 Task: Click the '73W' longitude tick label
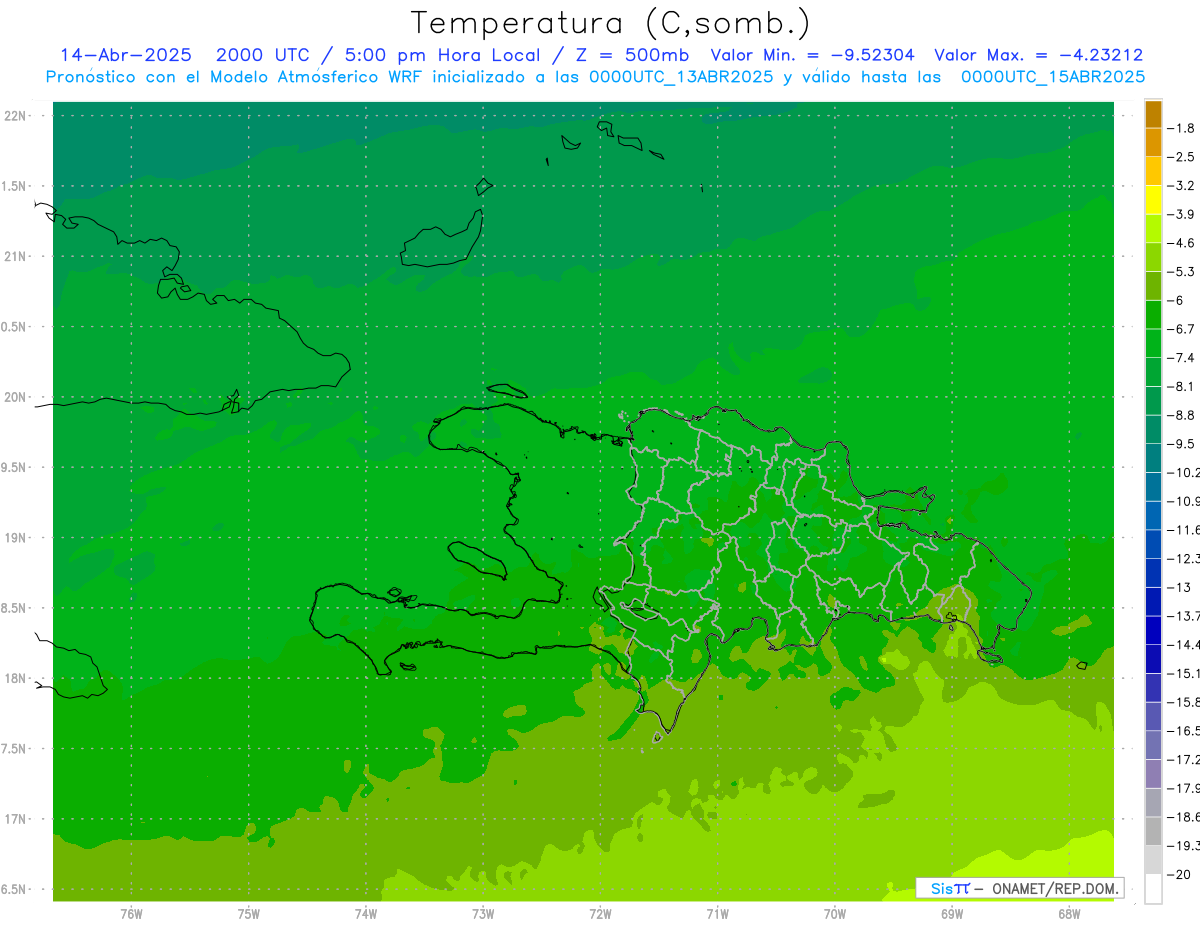click(483, 913)
